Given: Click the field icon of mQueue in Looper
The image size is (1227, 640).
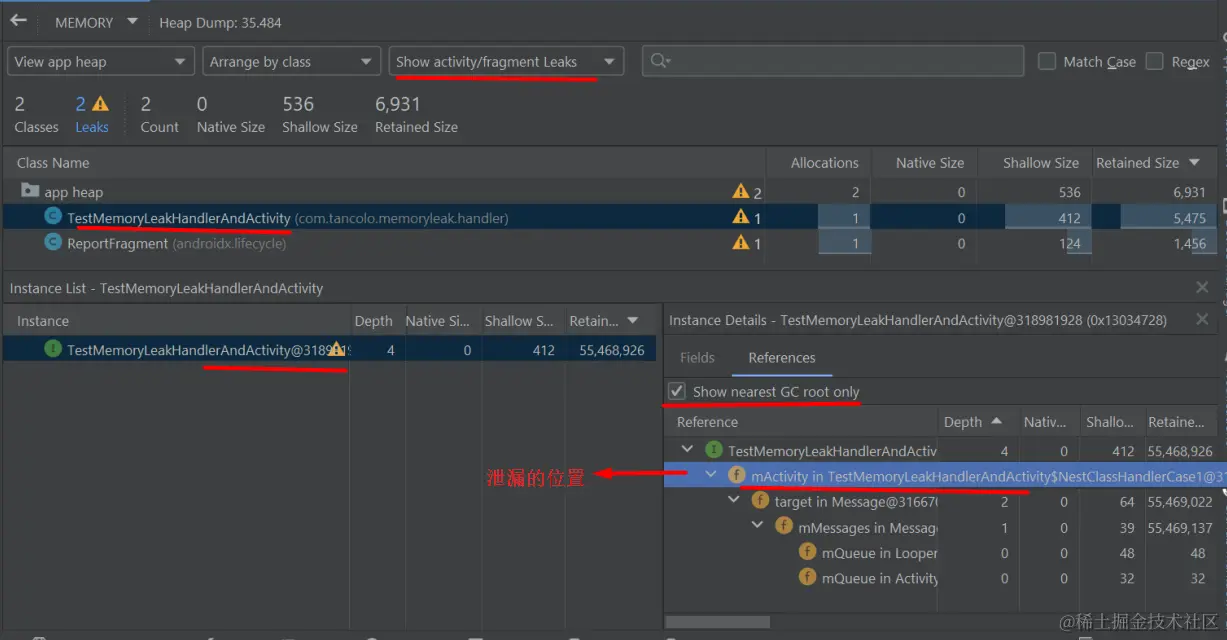Looking at the screenshot, I should [807, 552].
